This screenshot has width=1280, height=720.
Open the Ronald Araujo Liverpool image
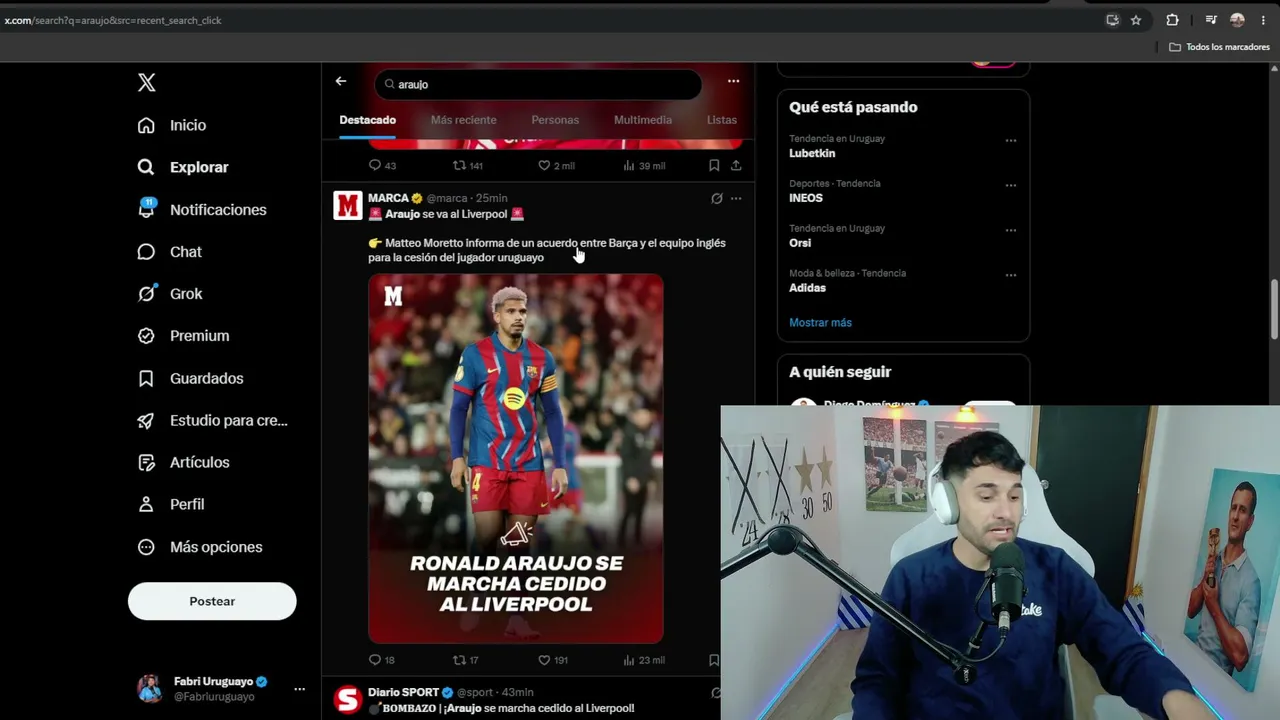pyautogui.click(x=516, y=459)
